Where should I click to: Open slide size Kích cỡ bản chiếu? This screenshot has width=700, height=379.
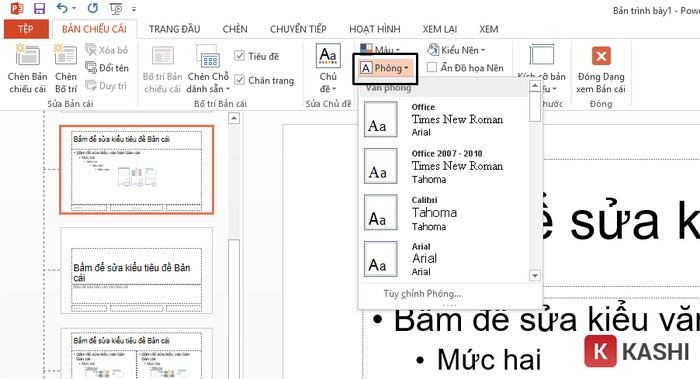[541, 69]
